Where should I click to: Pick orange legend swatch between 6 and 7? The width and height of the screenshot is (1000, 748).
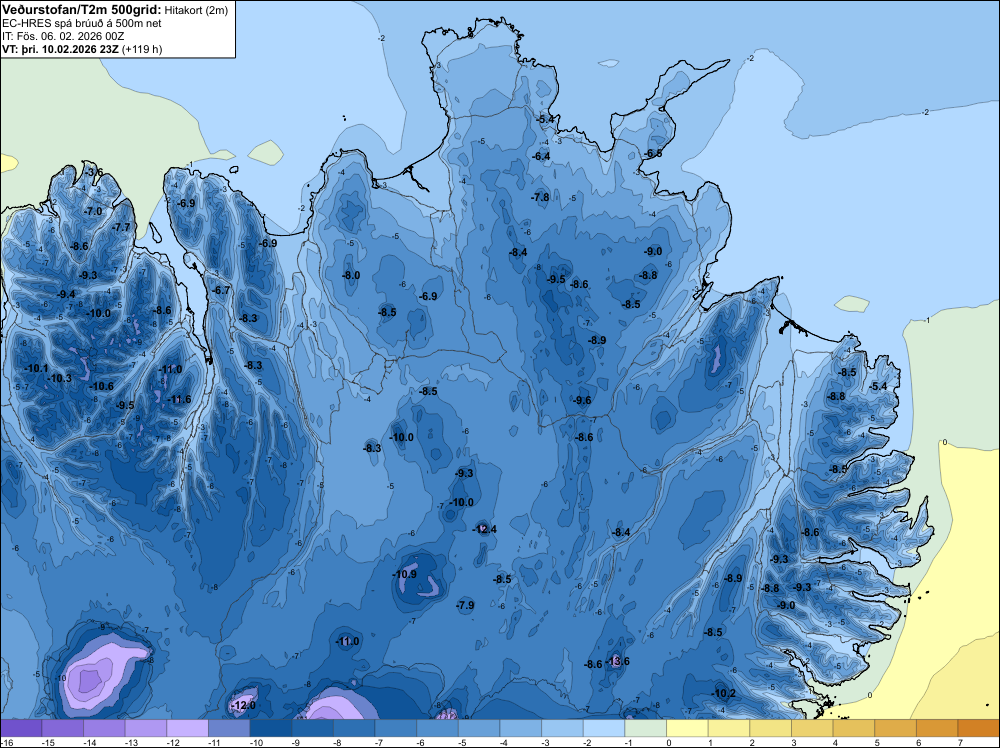(938, 728)
